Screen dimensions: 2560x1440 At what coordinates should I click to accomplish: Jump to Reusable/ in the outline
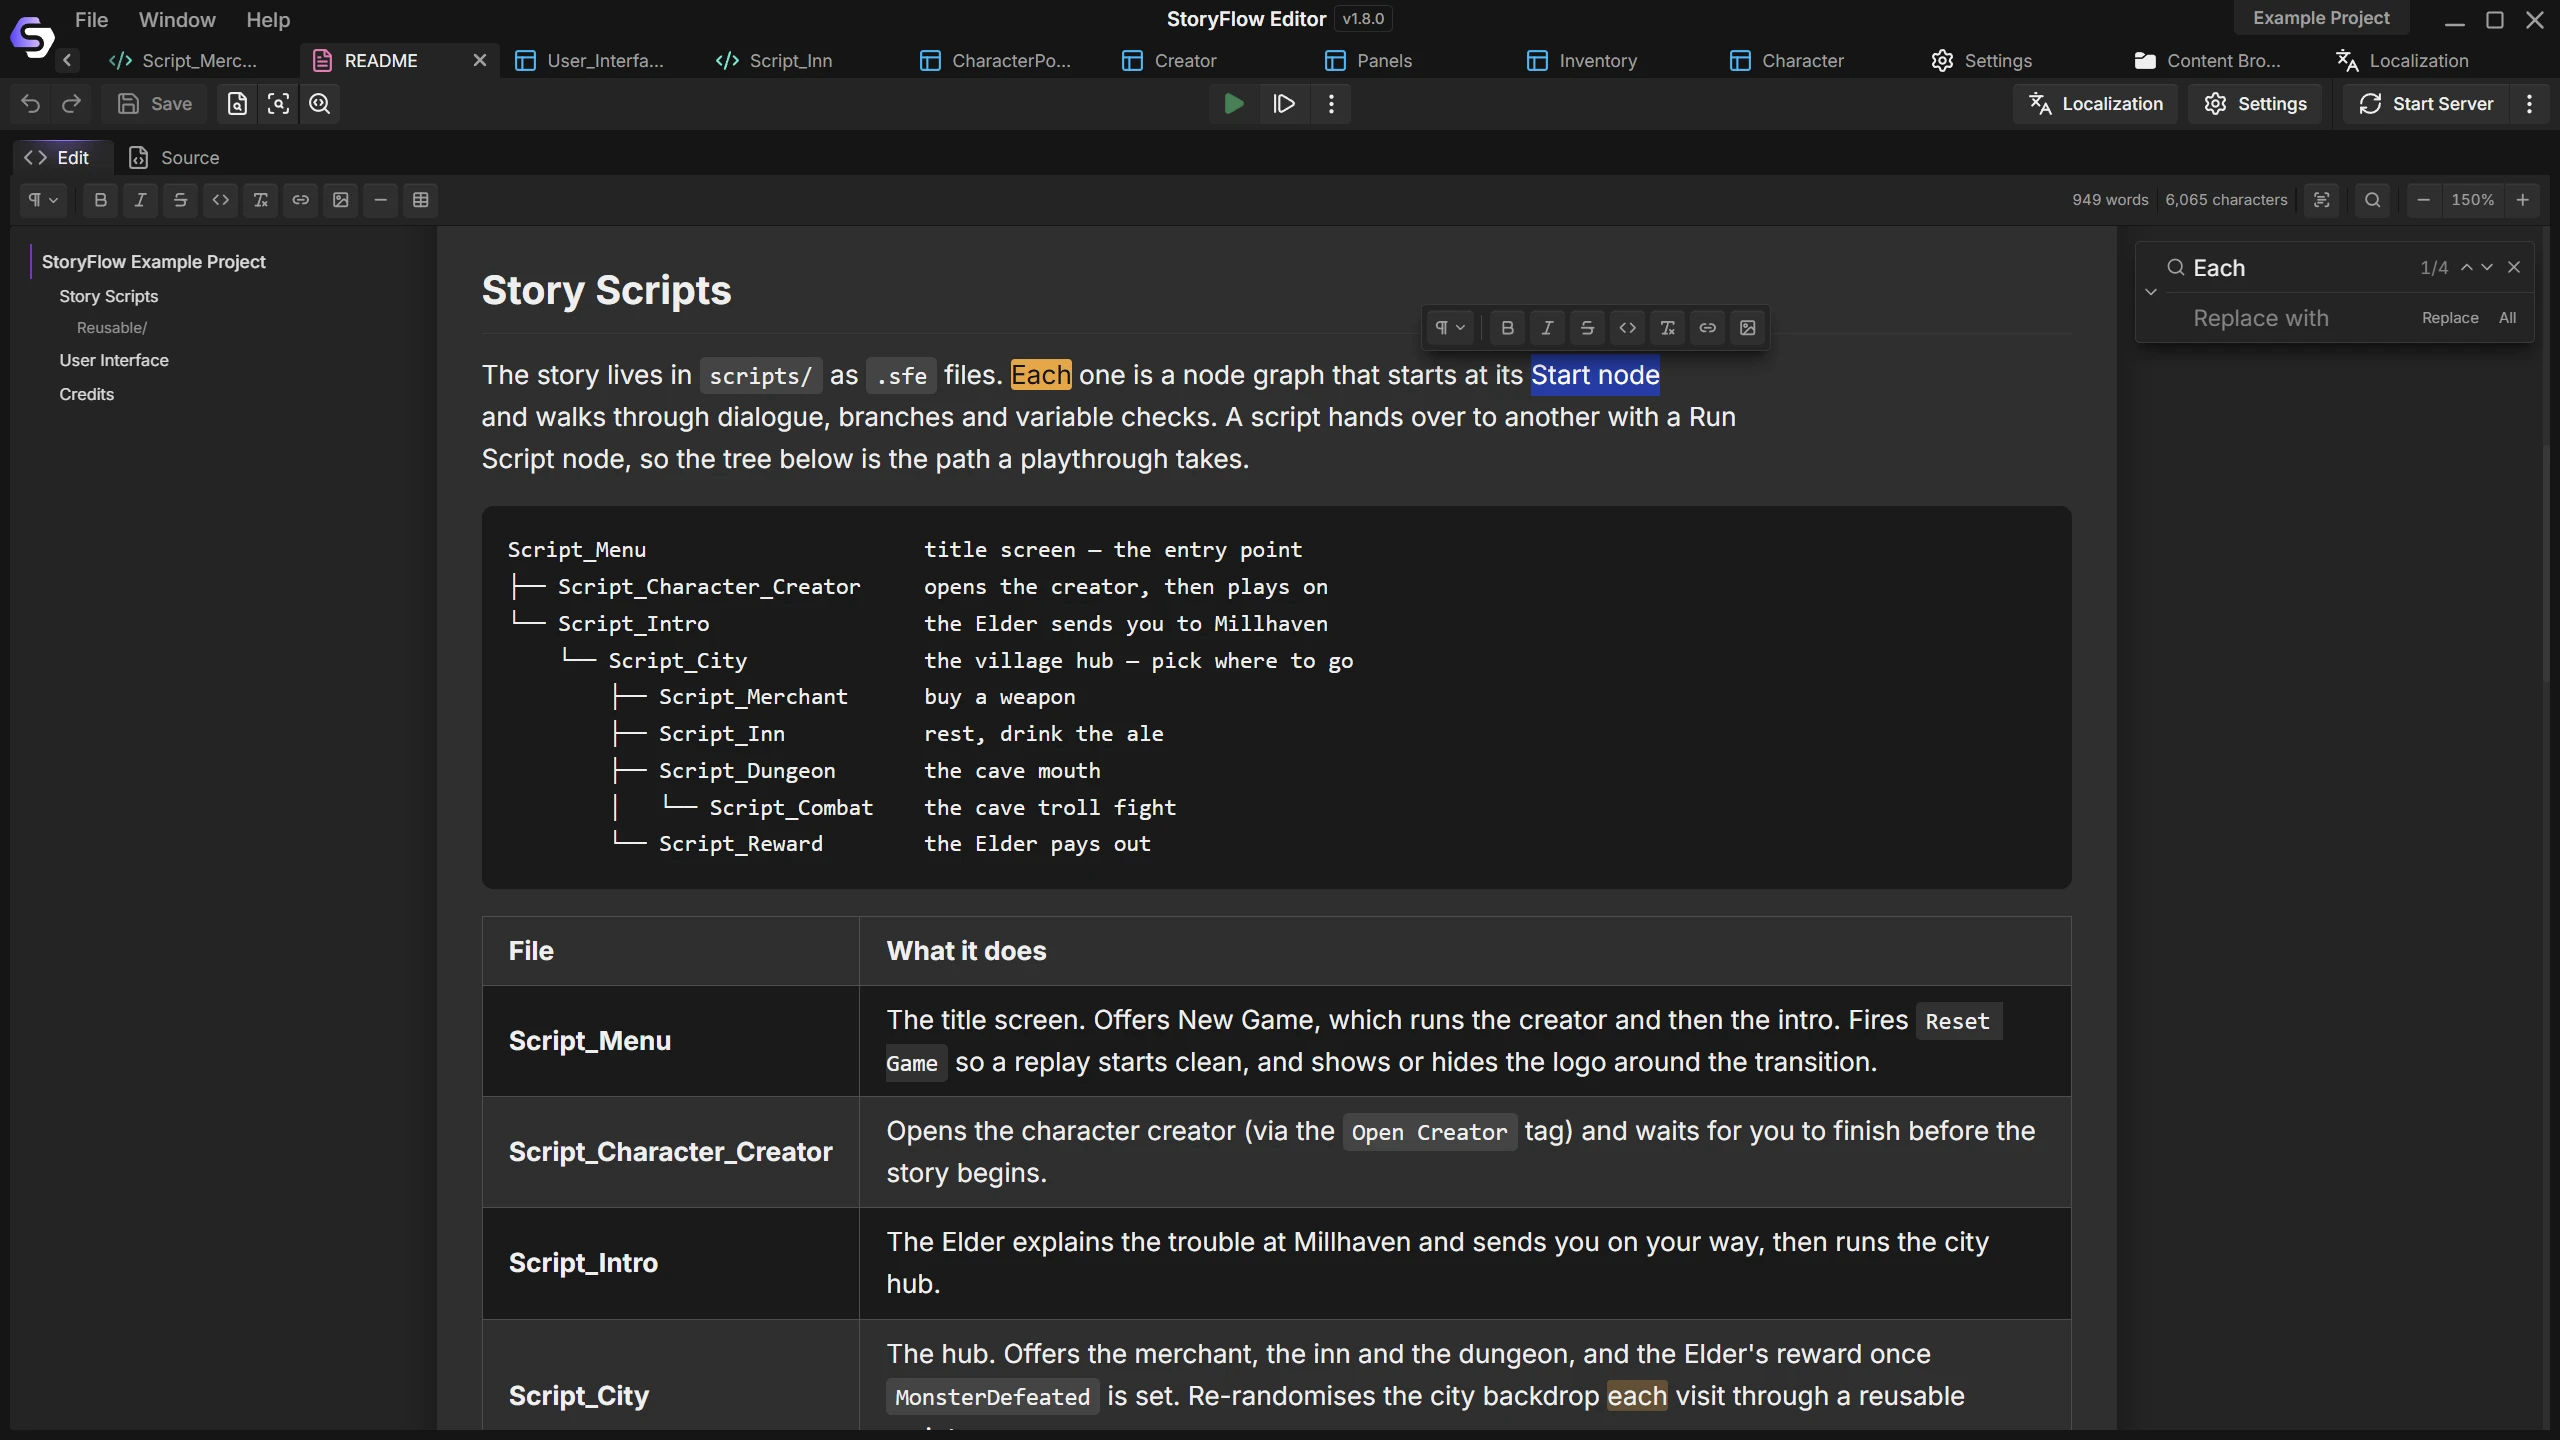(112, 328)
